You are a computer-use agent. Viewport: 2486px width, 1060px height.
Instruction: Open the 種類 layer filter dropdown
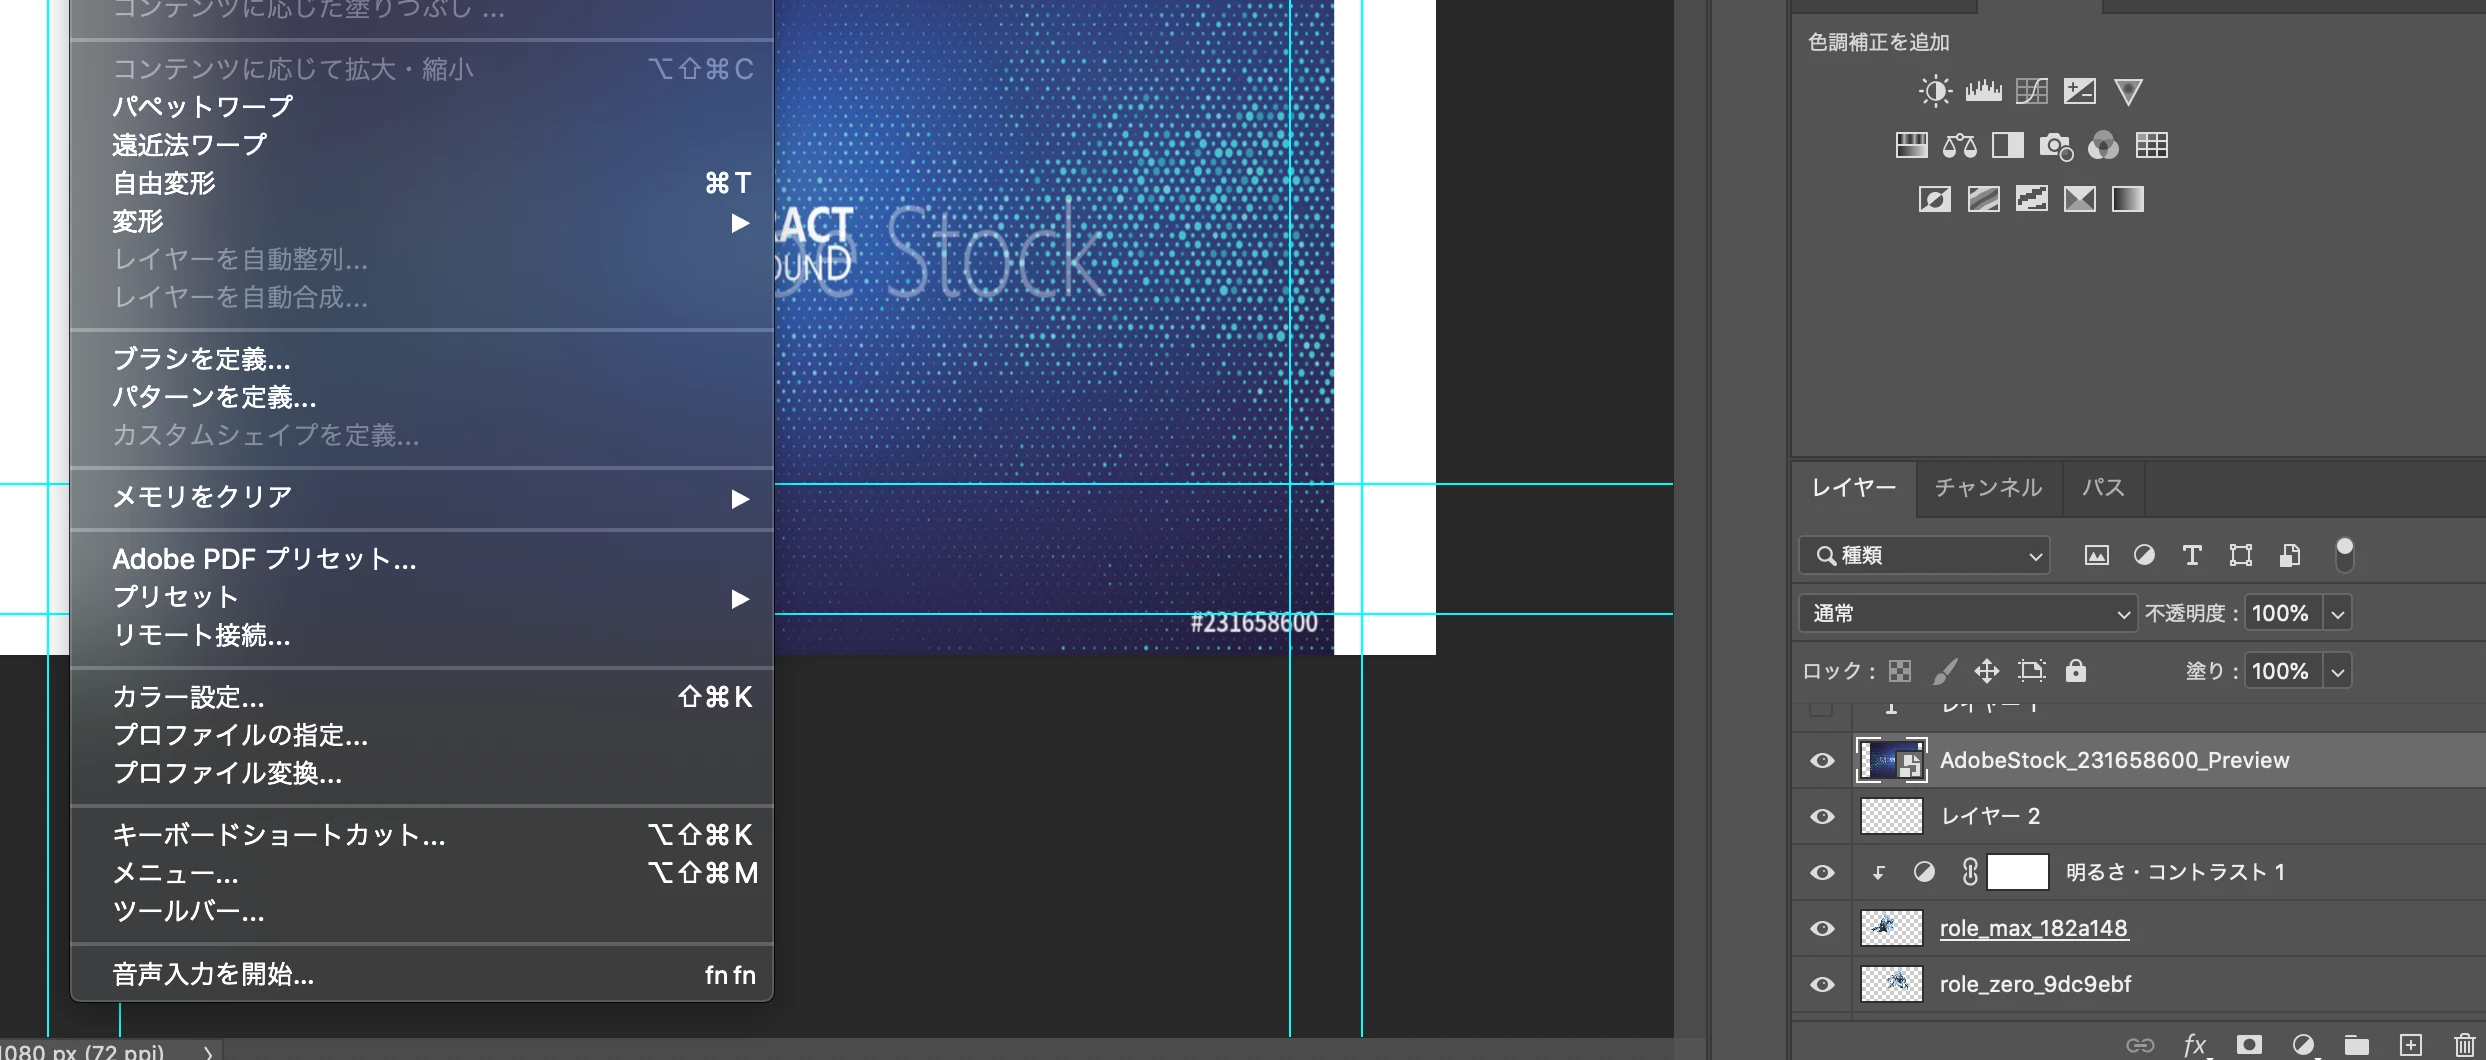coord(1924,555)
